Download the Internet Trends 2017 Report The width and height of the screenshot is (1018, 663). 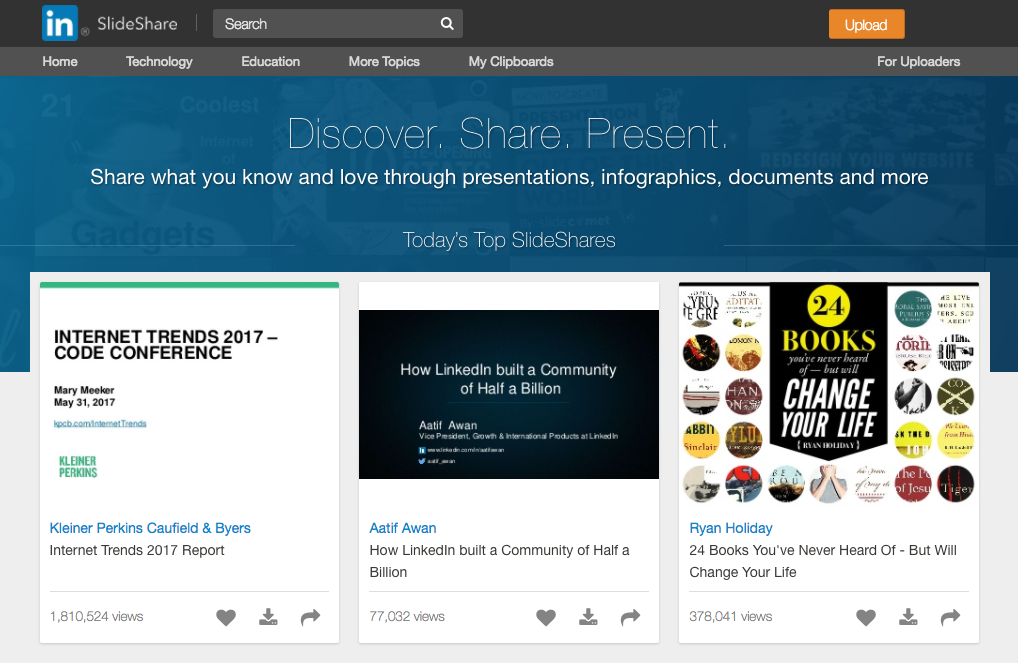coord(268,617)
